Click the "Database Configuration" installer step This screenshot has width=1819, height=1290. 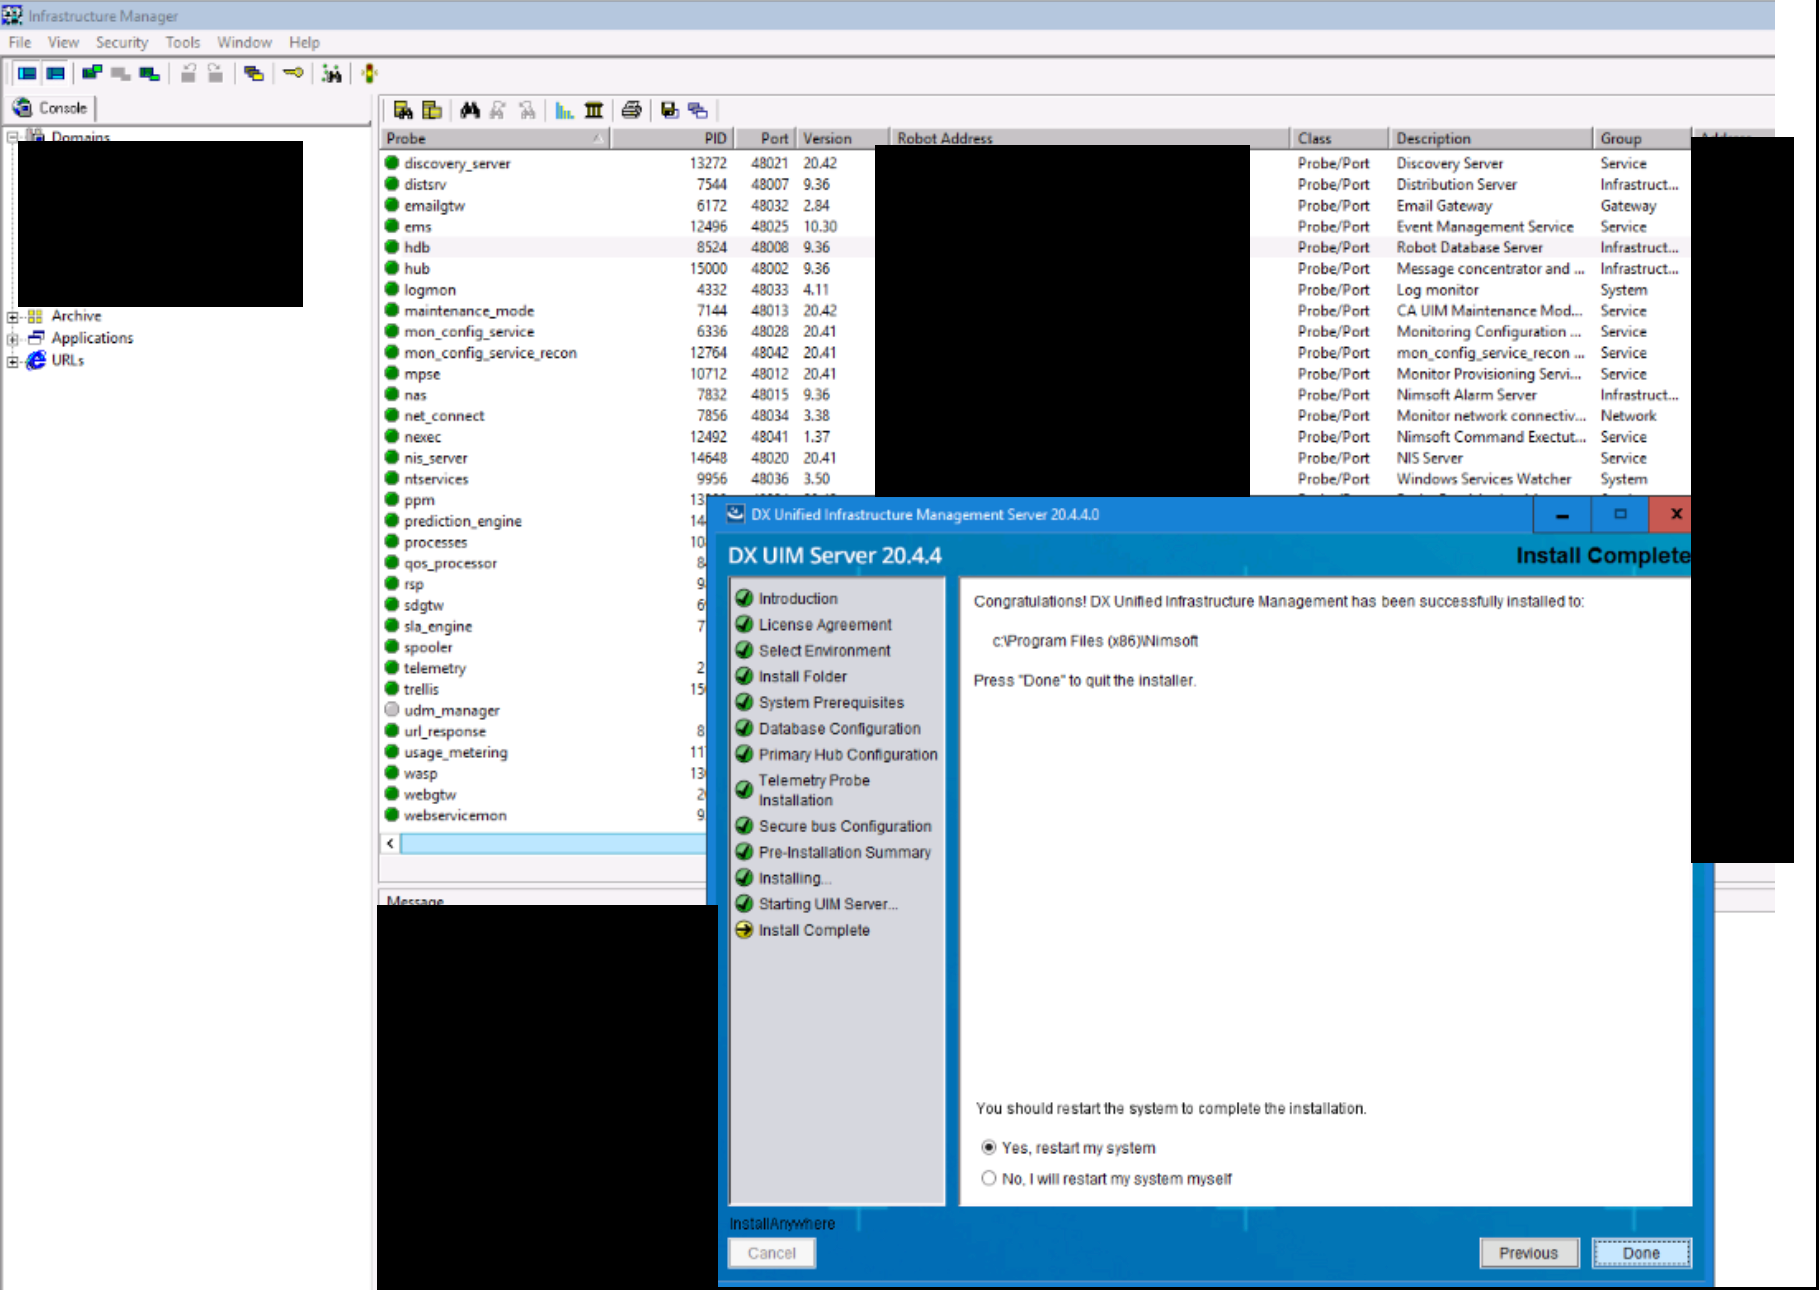(840, 728)
